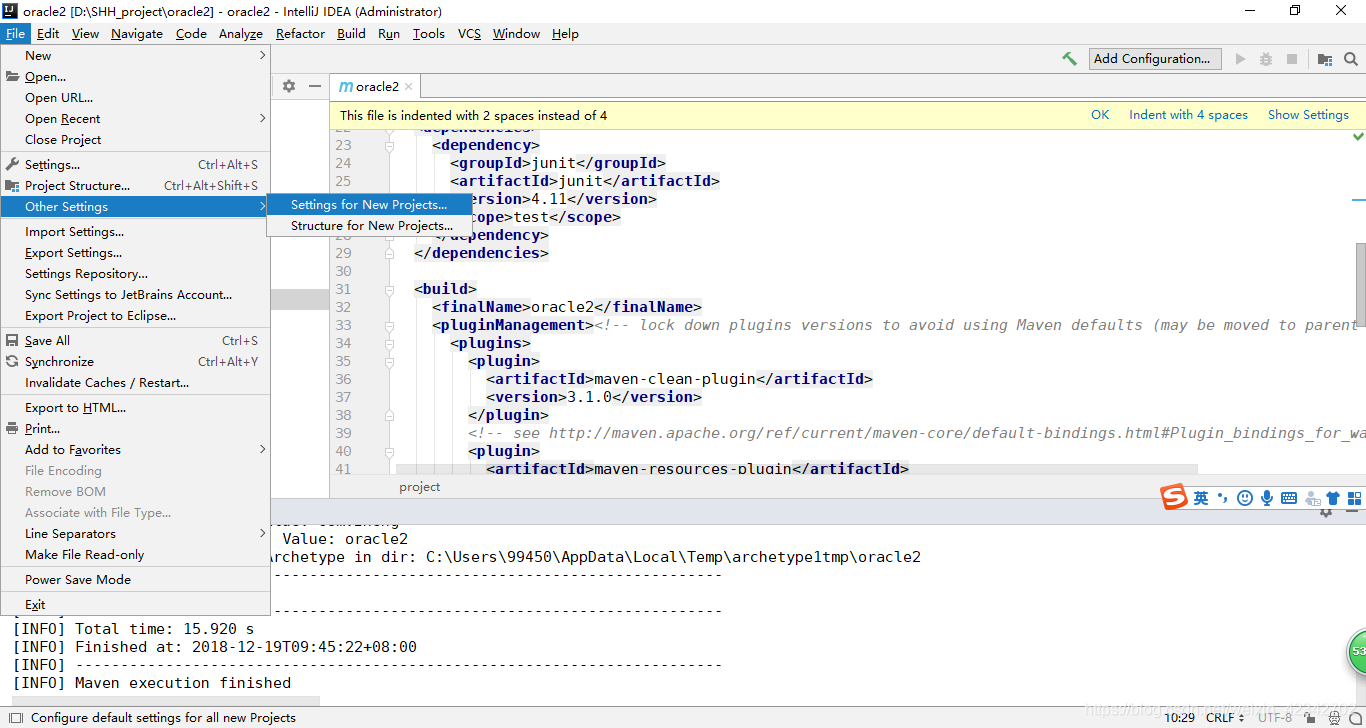The height and width of the screenshot is (728, 1366).
Task: Choose Project Structure... menu item
Action: [135, 185]
